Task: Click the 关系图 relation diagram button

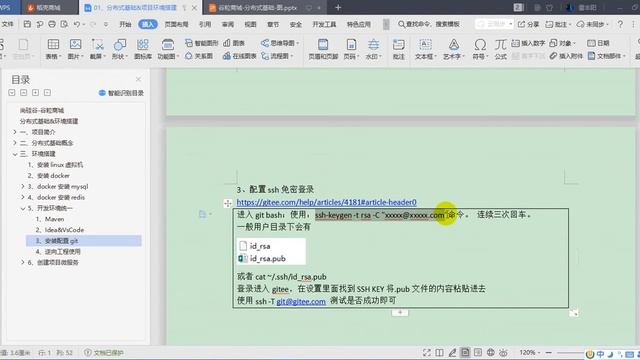Action: pos(199,56)
